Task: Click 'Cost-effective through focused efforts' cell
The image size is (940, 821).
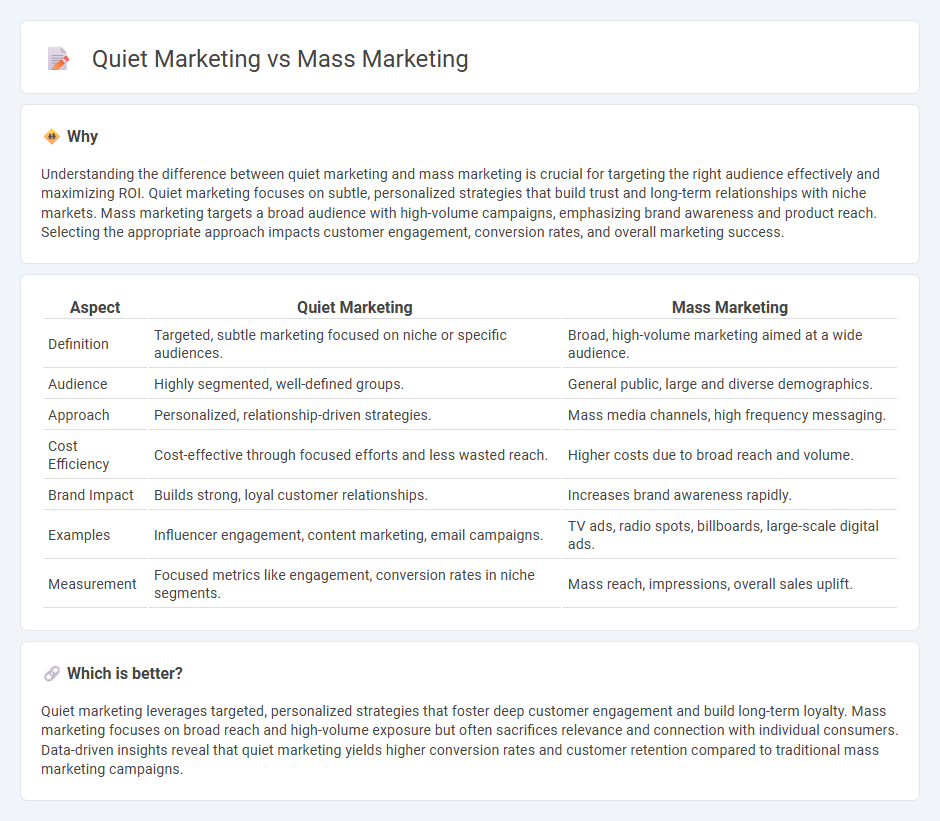Action: click(x=354, y=455)
